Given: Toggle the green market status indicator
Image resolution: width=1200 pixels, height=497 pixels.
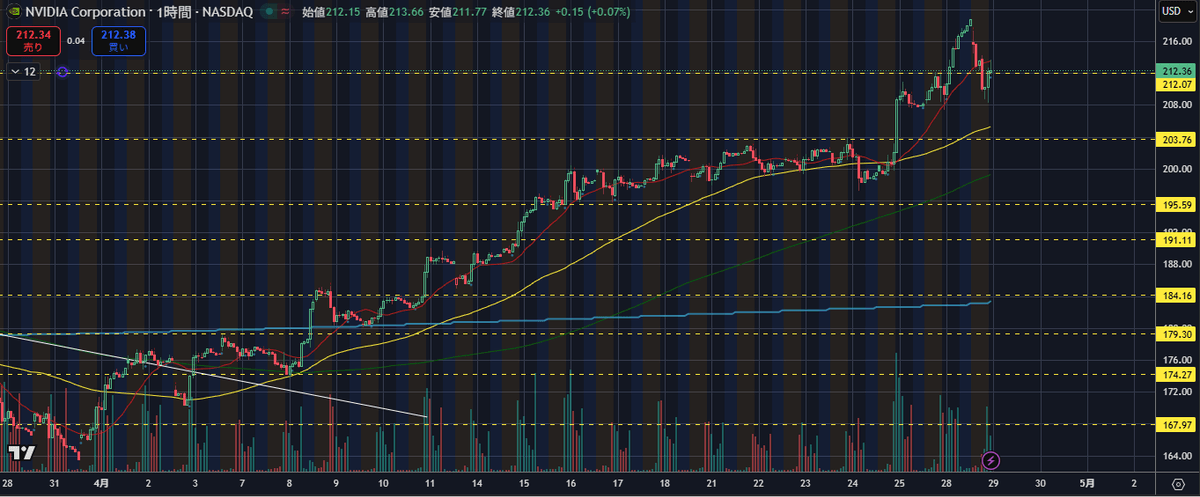Looking at the screenshot, I should [269, 11].
